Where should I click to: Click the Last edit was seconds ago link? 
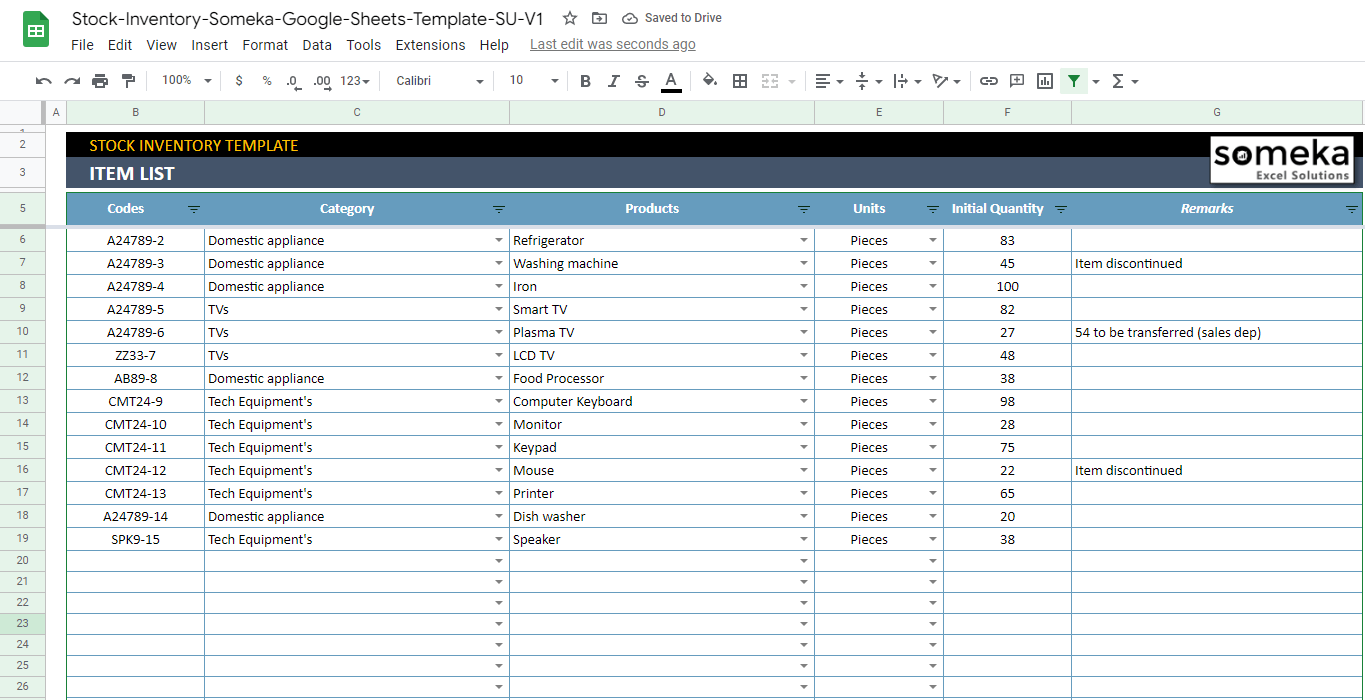pos(612,44)
